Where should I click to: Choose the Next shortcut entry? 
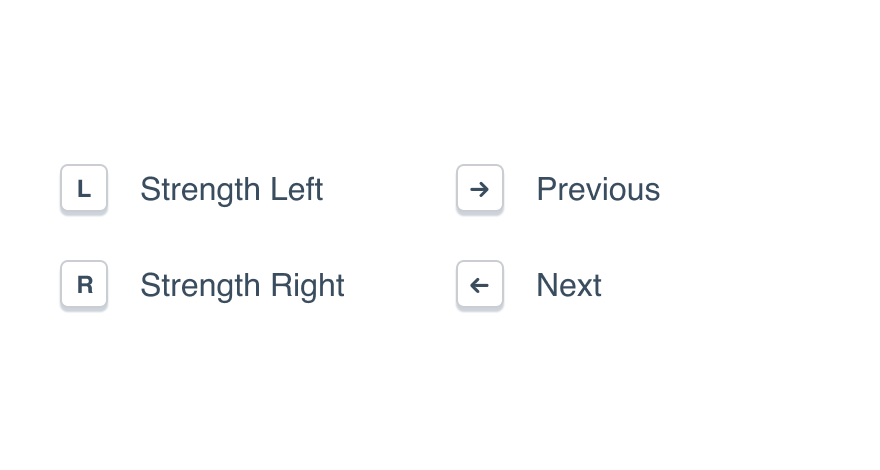[569, 285]
